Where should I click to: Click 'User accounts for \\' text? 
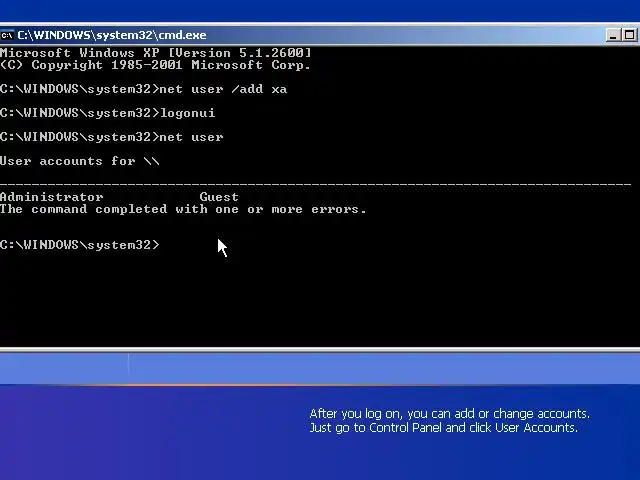pos(80,161)
